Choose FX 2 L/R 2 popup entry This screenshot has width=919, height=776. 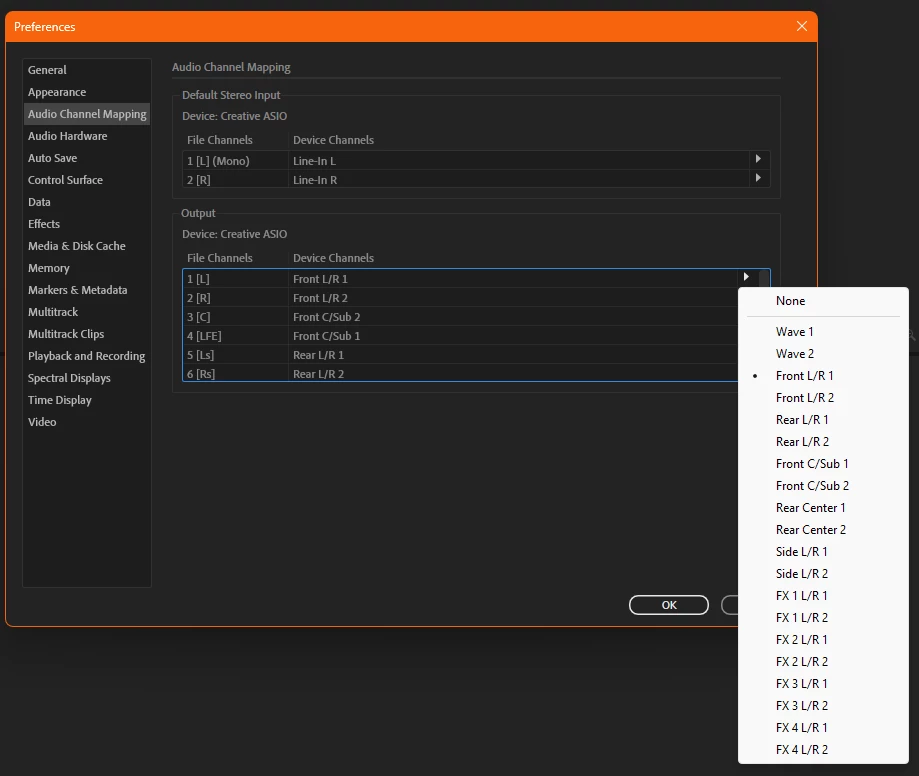pos(823,662)
